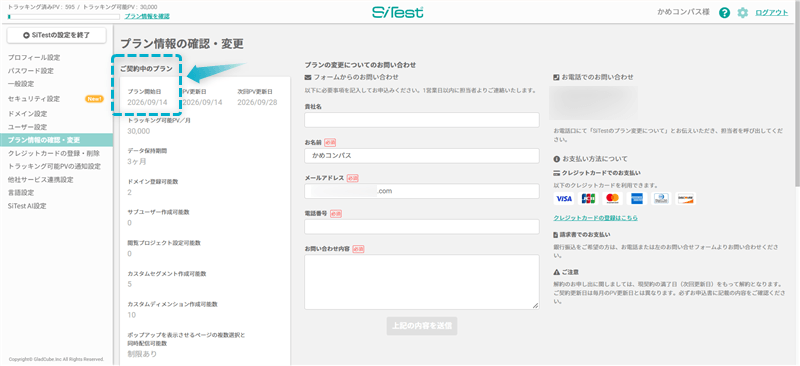Click the document icon beside 請求書でのお支払い

556,235
